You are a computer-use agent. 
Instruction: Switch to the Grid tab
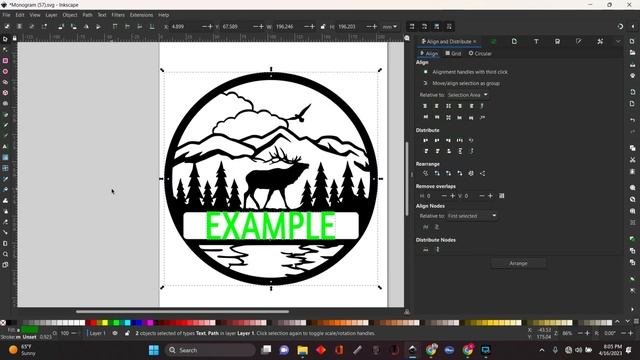coord(453,53)
